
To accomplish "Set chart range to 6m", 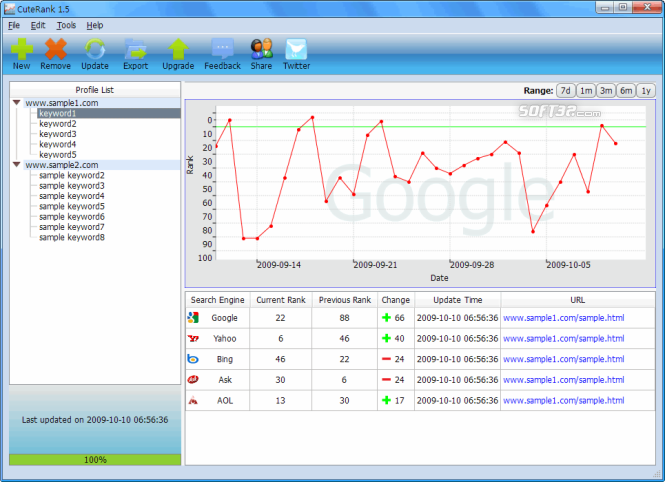I will [626, 91].
